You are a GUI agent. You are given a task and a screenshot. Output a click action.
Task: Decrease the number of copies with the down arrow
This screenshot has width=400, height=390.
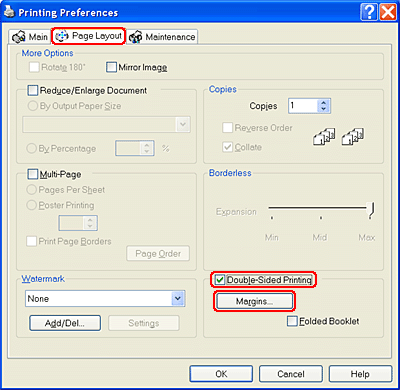point(323,109)
